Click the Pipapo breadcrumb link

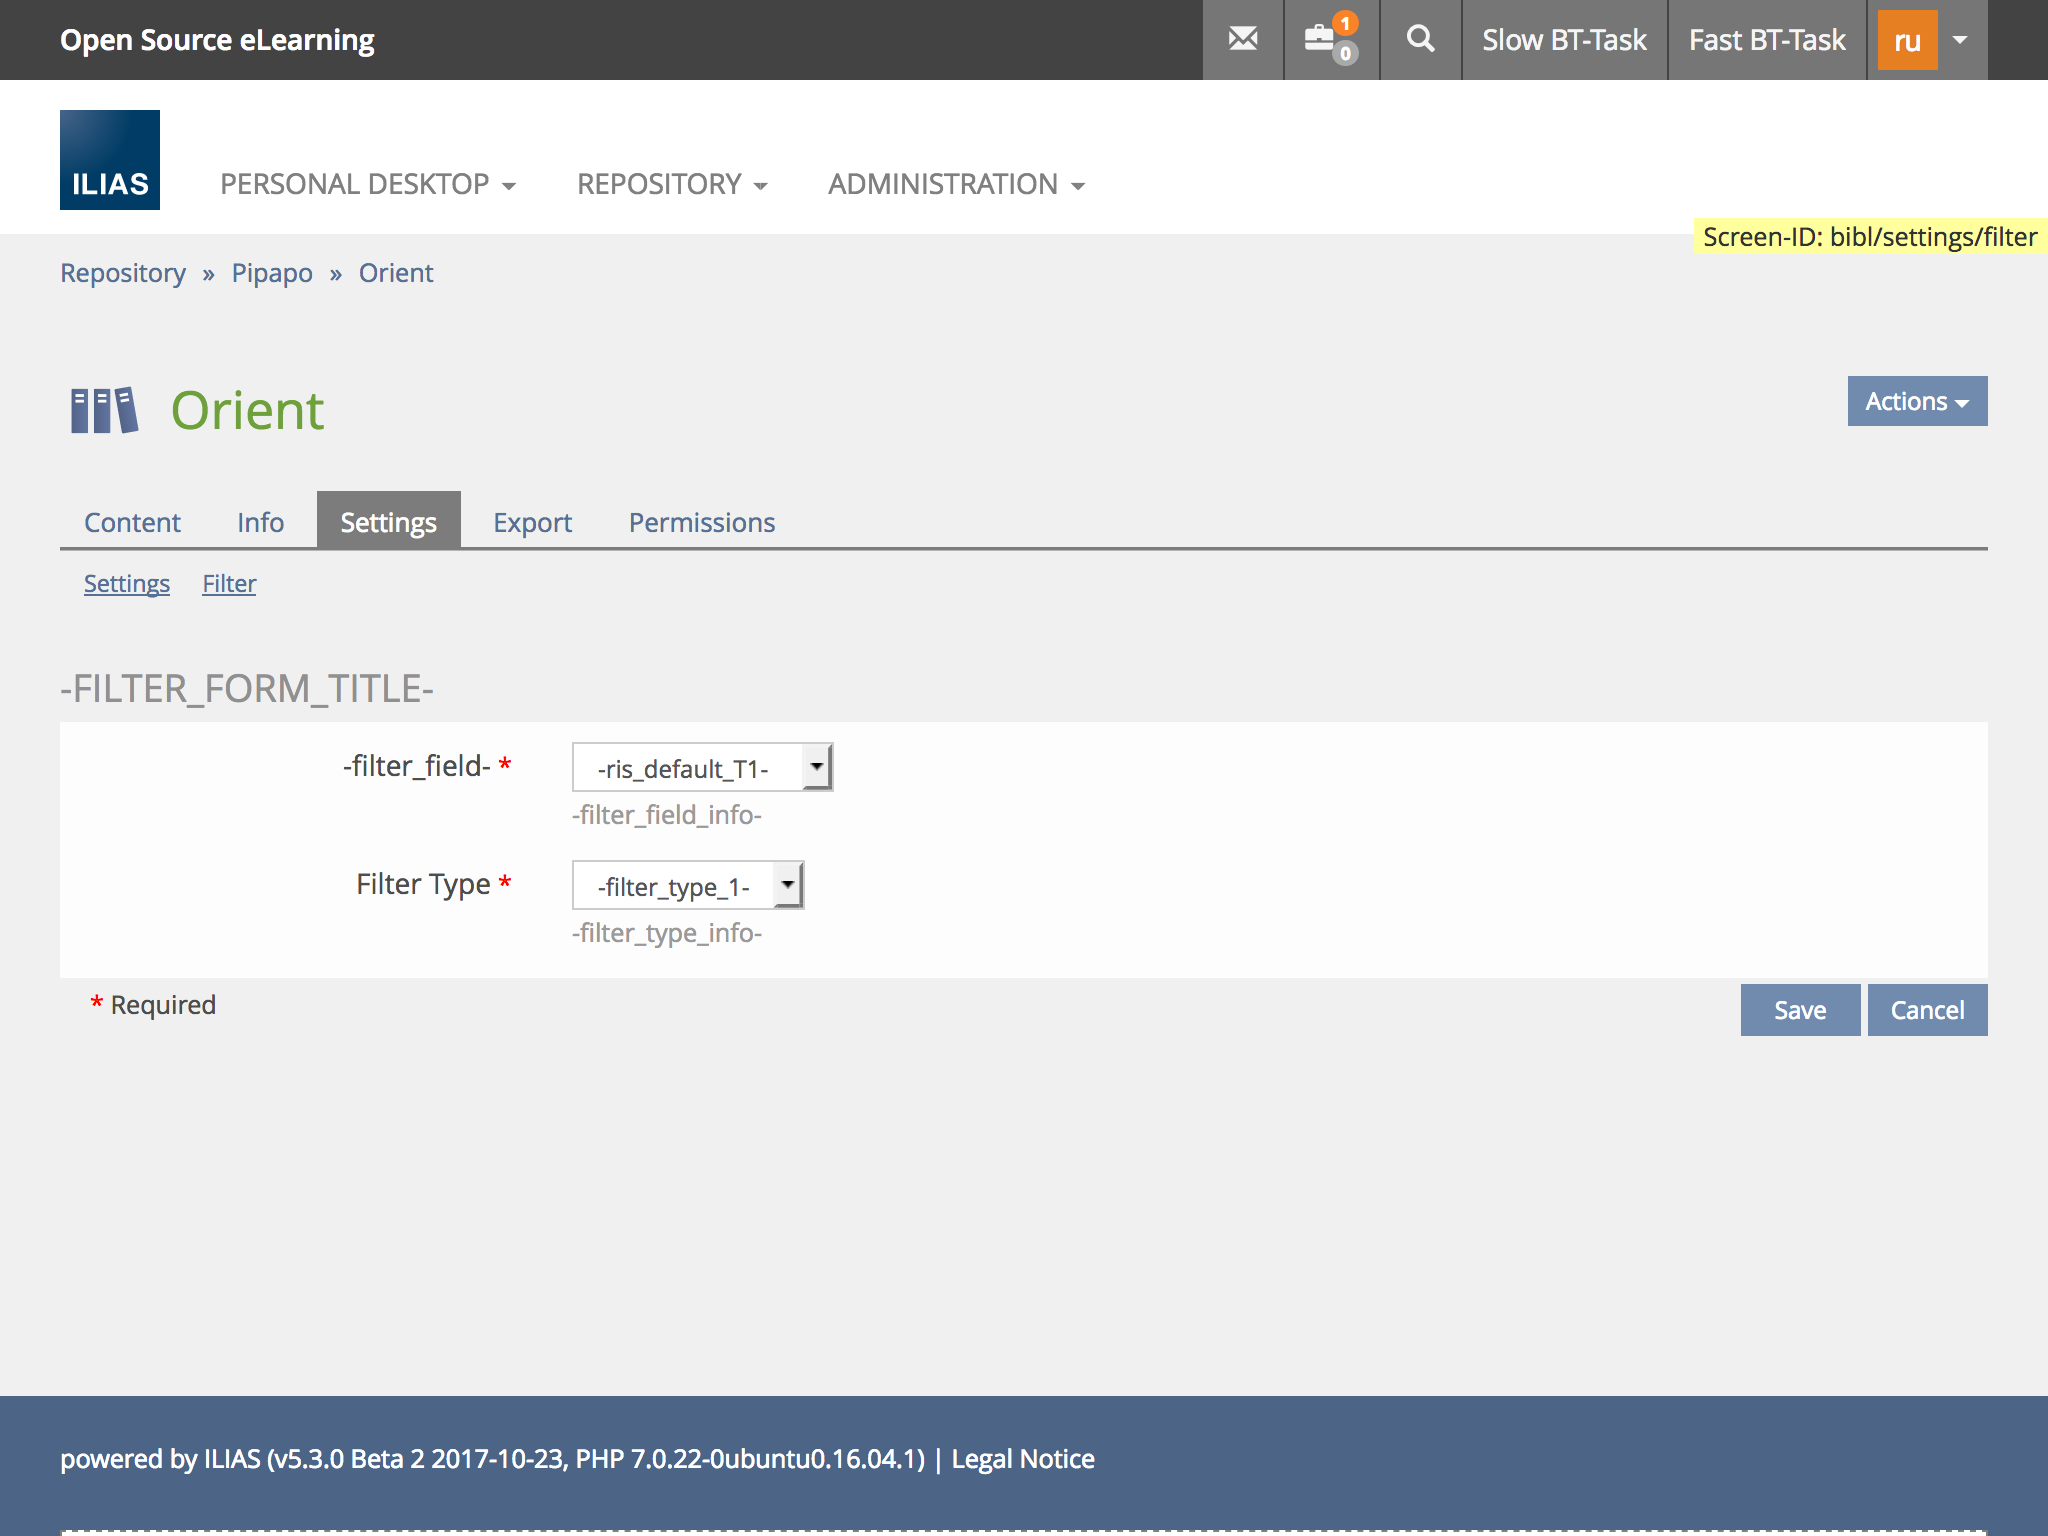272,273
